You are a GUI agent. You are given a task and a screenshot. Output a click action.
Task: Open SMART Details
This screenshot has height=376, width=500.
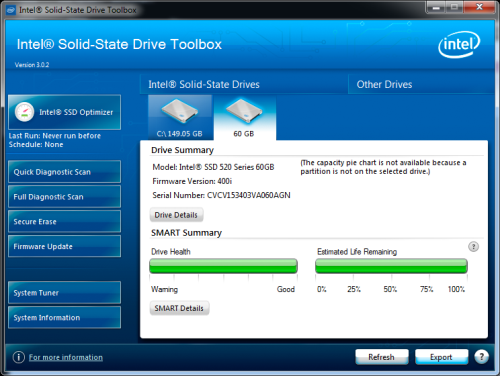pos(179,308)
